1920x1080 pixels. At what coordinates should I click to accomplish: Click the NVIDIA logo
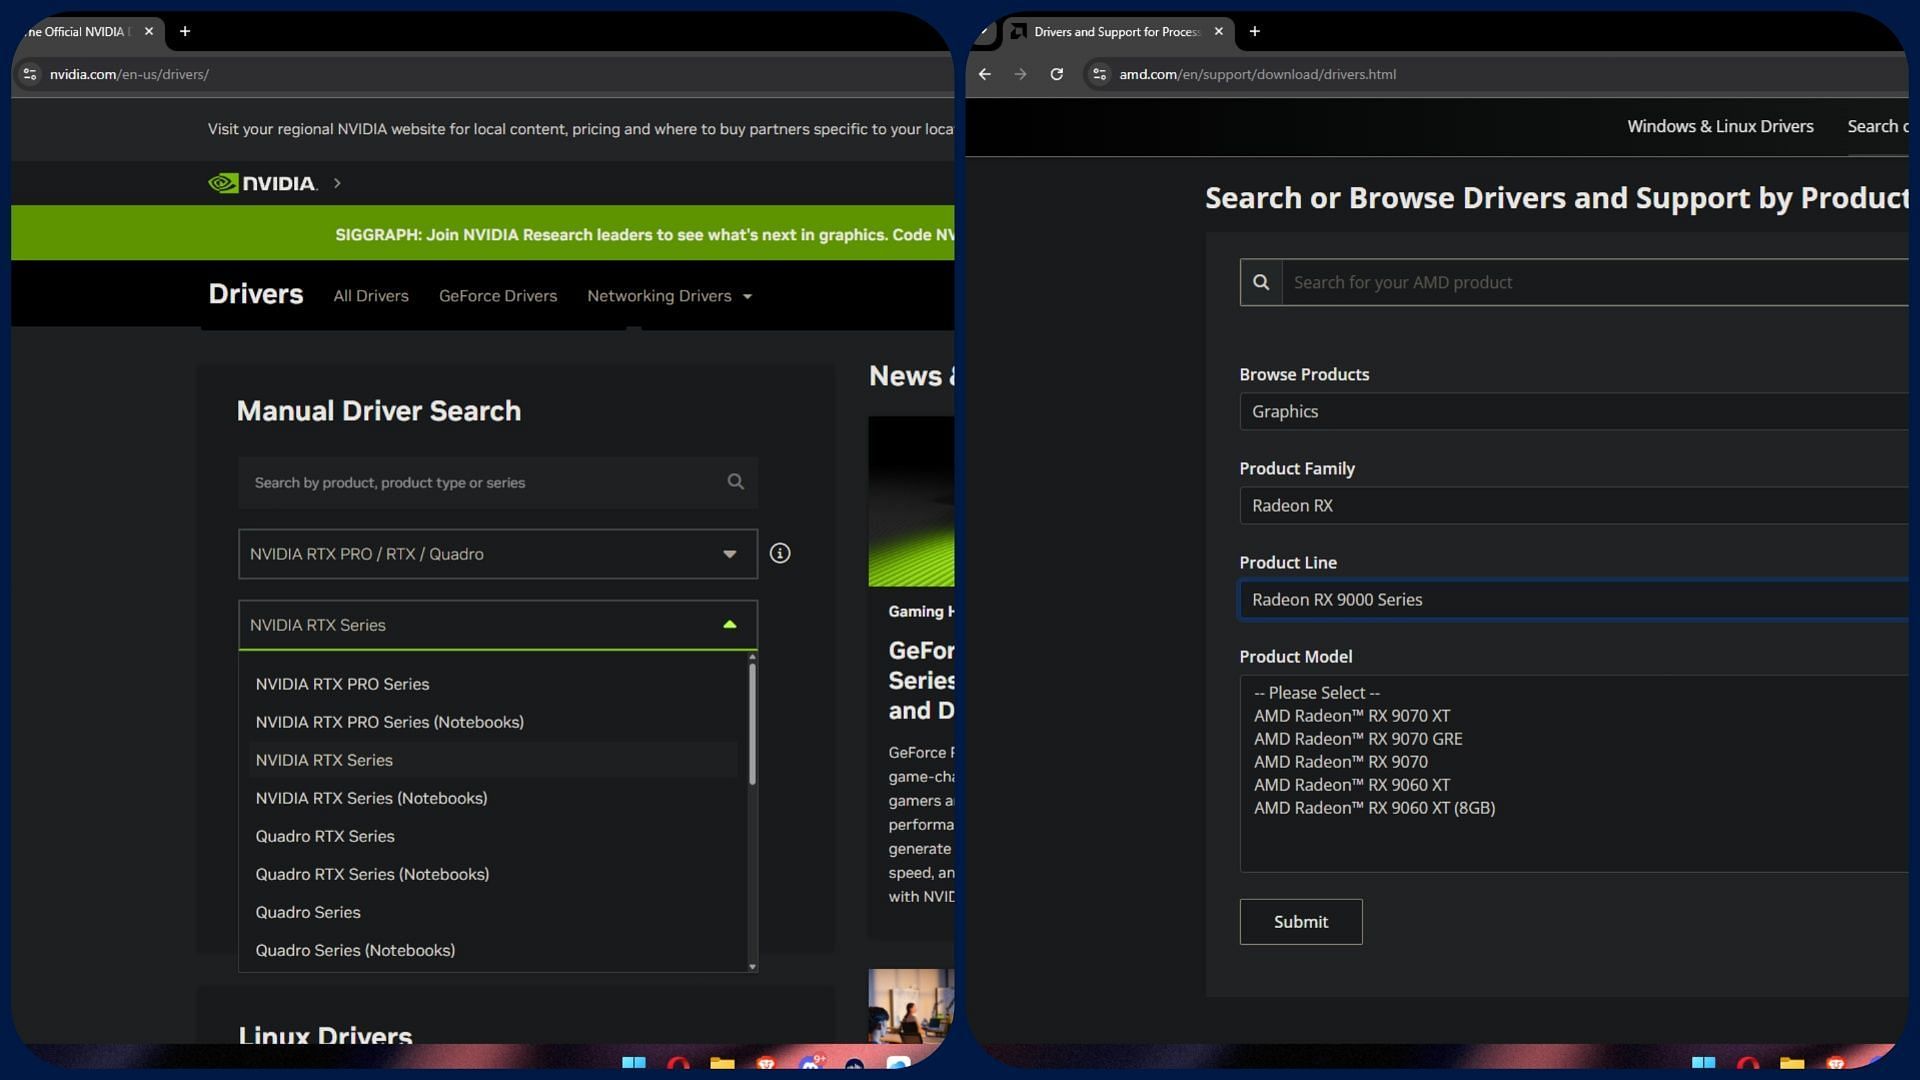262,183
